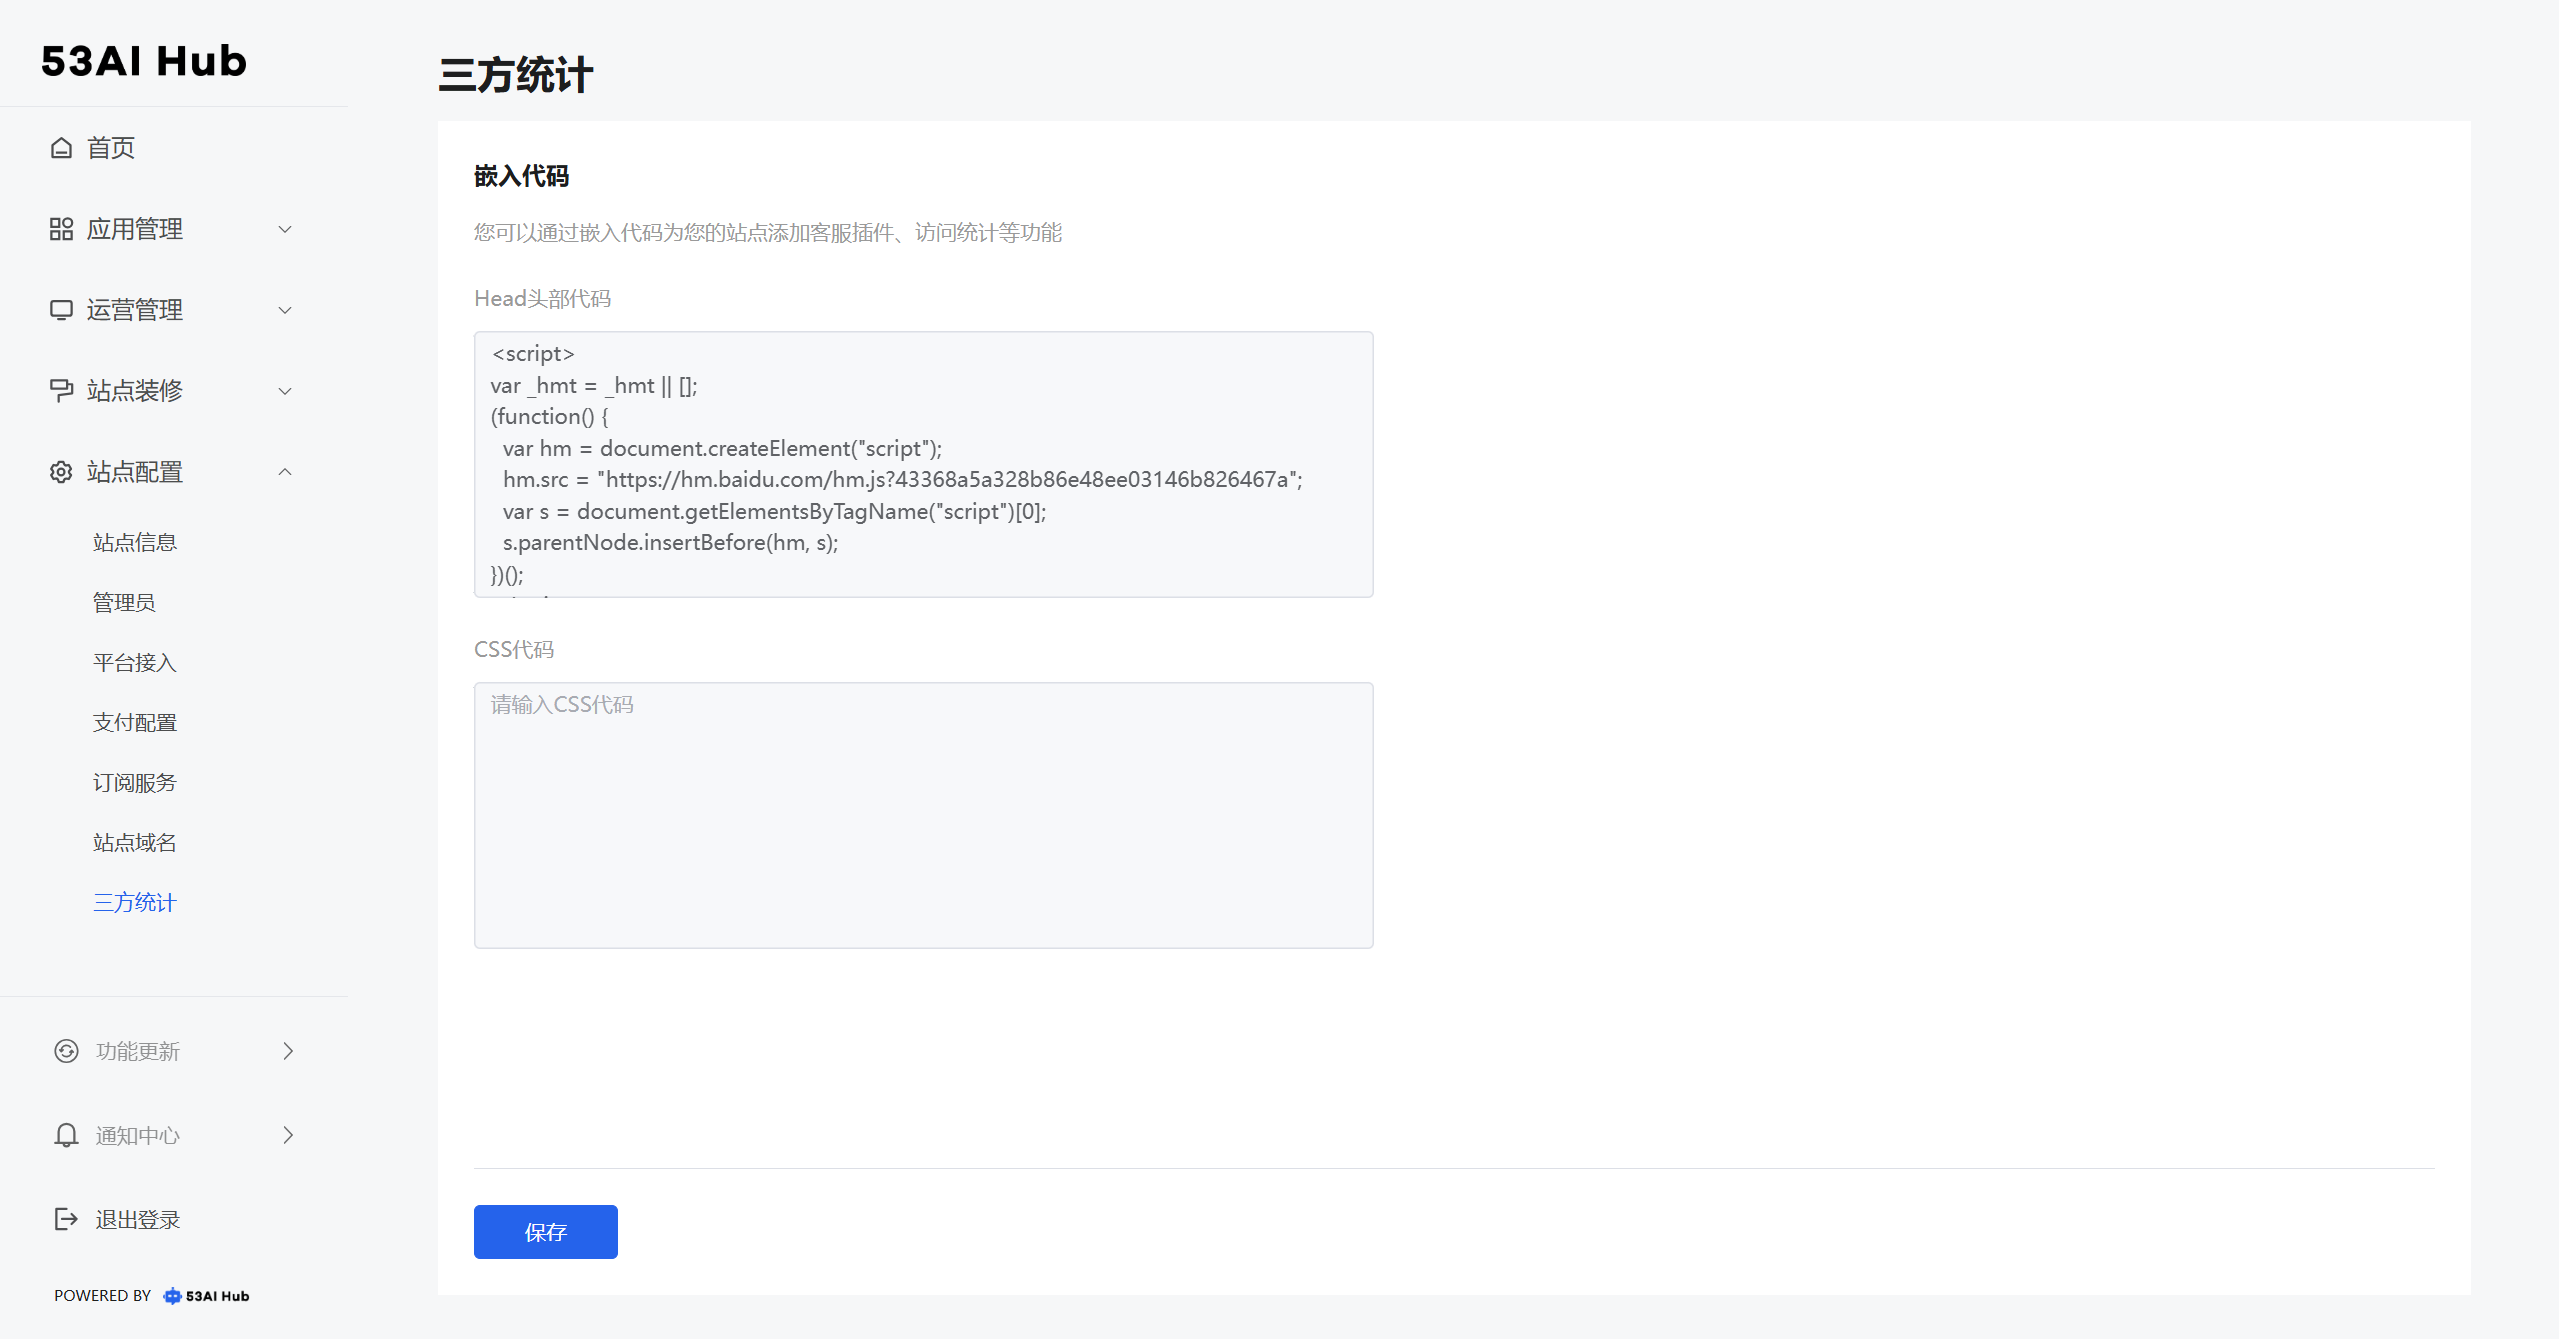Expand the 应用管理 chevron
Viewport: 2559px width, 1339px height.
coord(285,229)
